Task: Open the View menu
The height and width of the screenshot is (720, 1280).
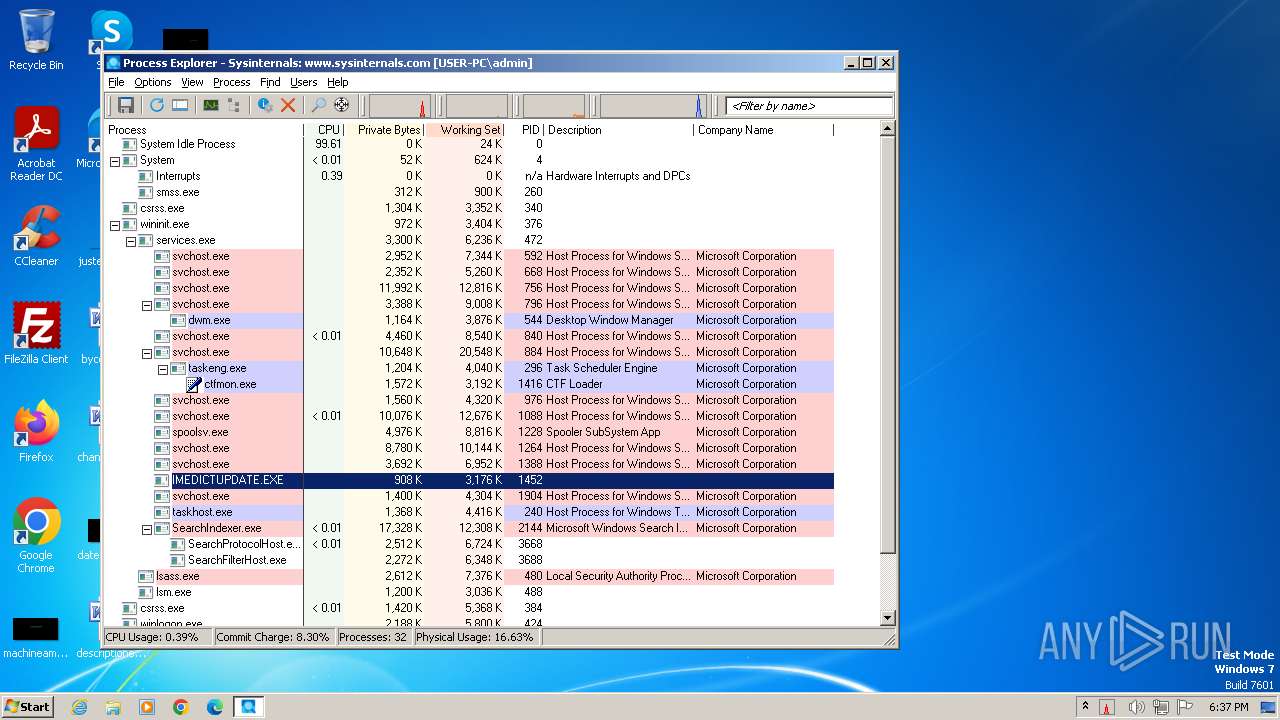Action: [x=192, y=82]
